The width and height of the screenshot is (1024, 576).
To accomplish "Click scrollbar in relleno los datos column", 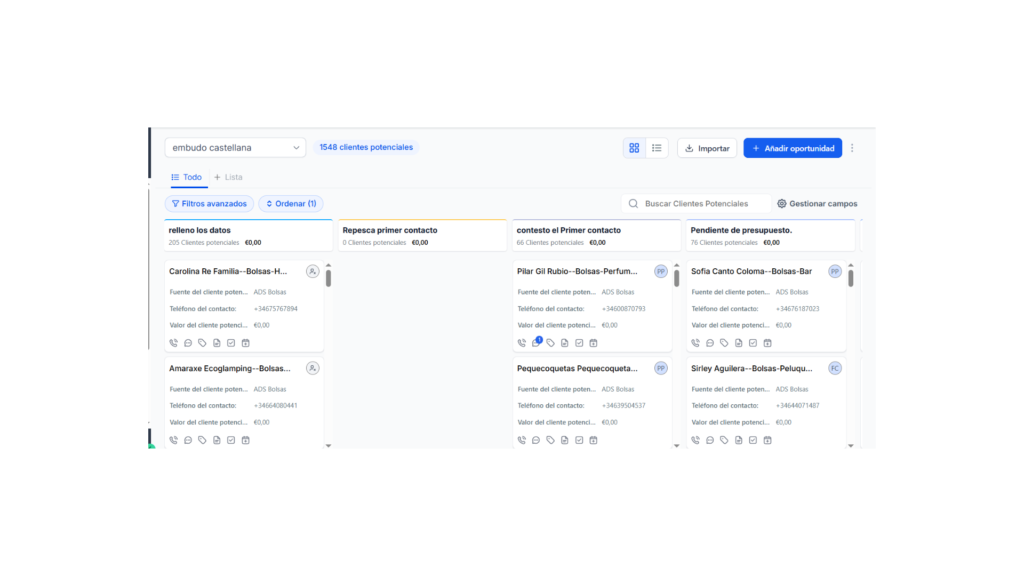I will (x=328, y=278).
